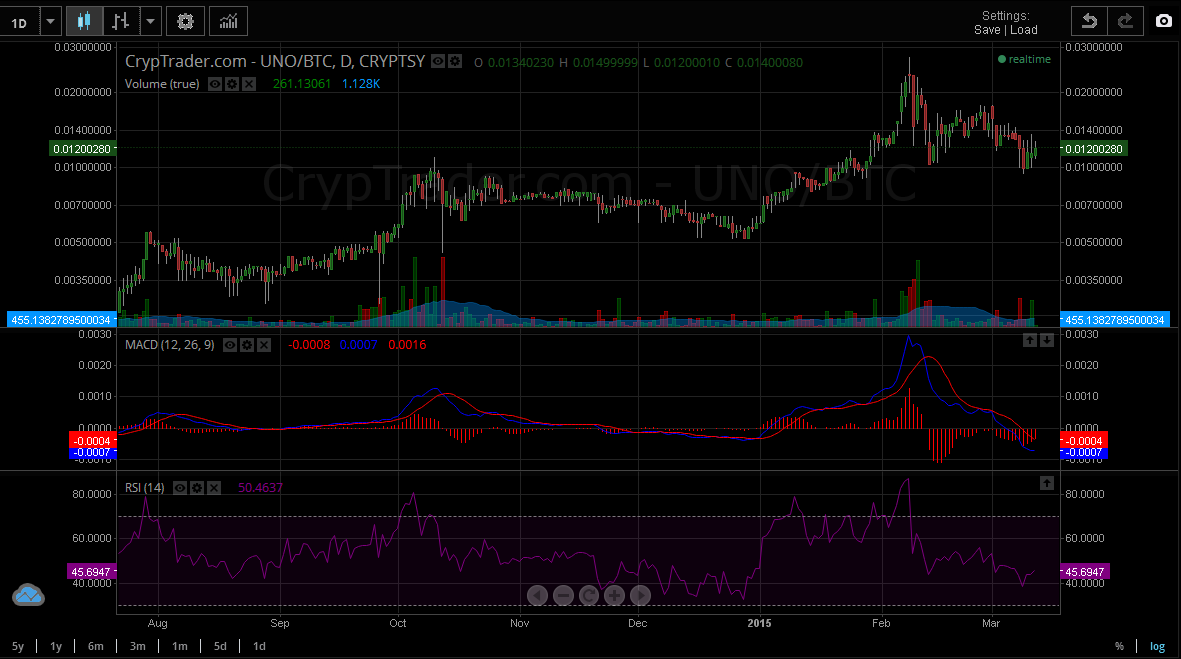Click the volume value 1.128K
The width and height of the screenshot is (1181, 659).
(361, 84)
